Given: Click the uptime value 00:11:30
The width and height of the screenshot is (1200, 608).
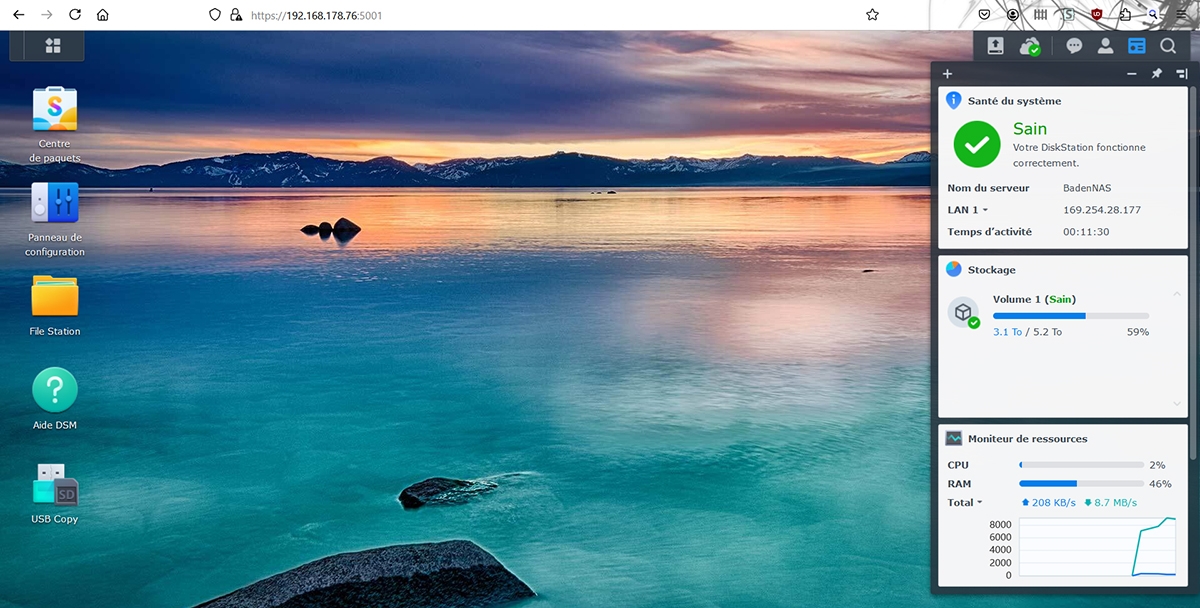Looking at the screenshot, I should coord(1086,232).
